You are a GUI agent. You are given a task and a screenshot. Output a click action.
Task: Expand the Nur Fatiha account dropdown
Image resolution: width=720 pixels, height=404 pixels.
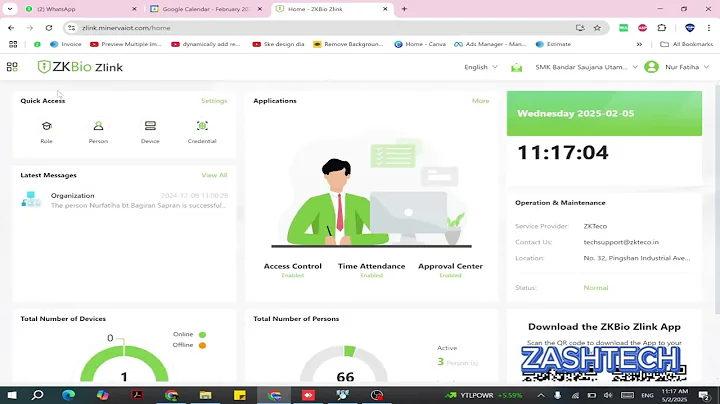[x=706, y=67]
